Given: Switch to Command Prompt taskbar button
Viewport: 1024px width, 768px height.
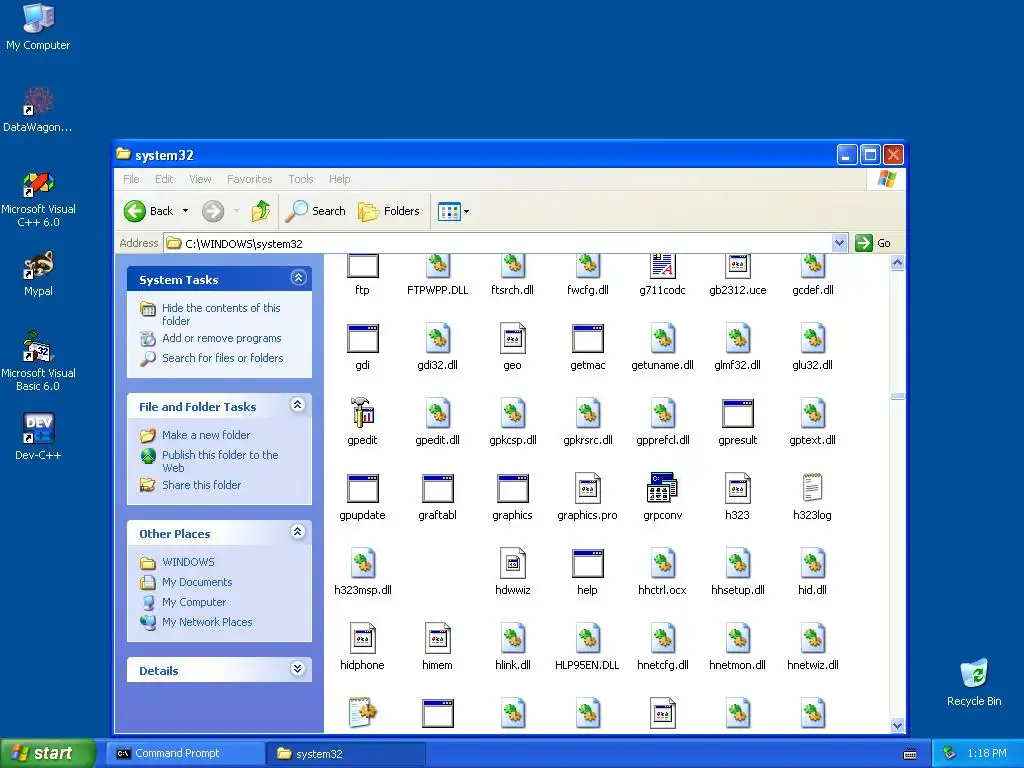Looking at the screenshot, I should point(185,754).
